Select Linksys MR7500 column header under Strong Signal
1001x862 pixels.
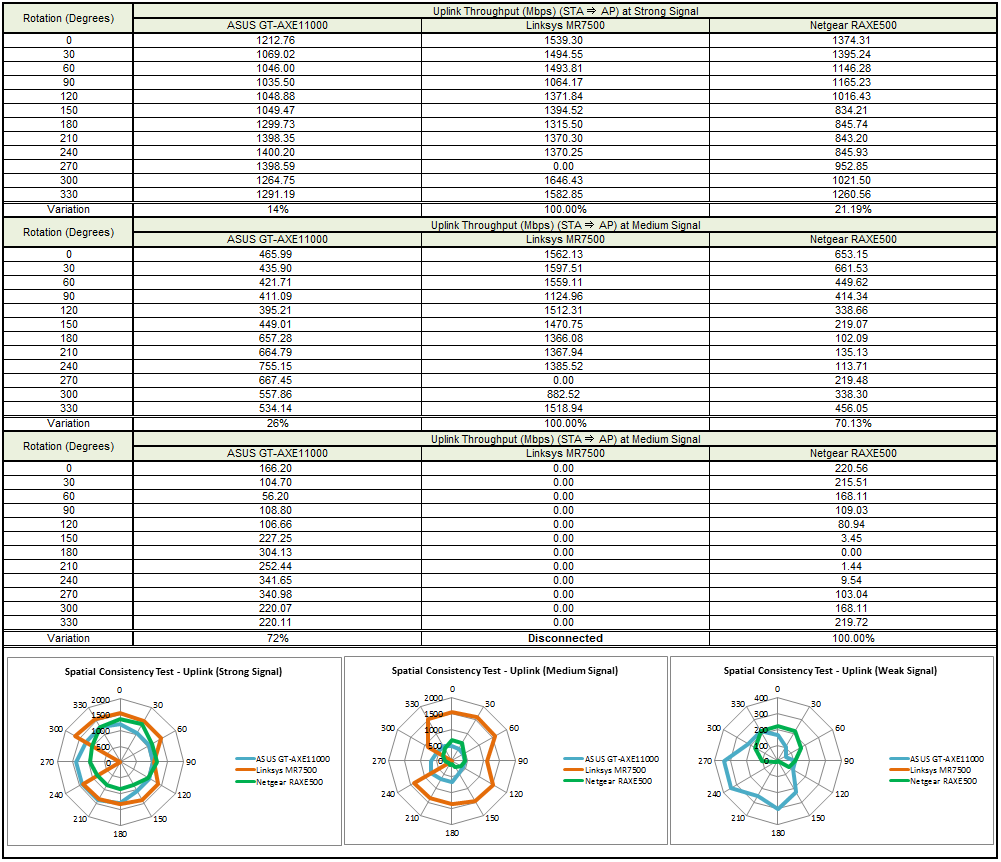tap(565, 26)
